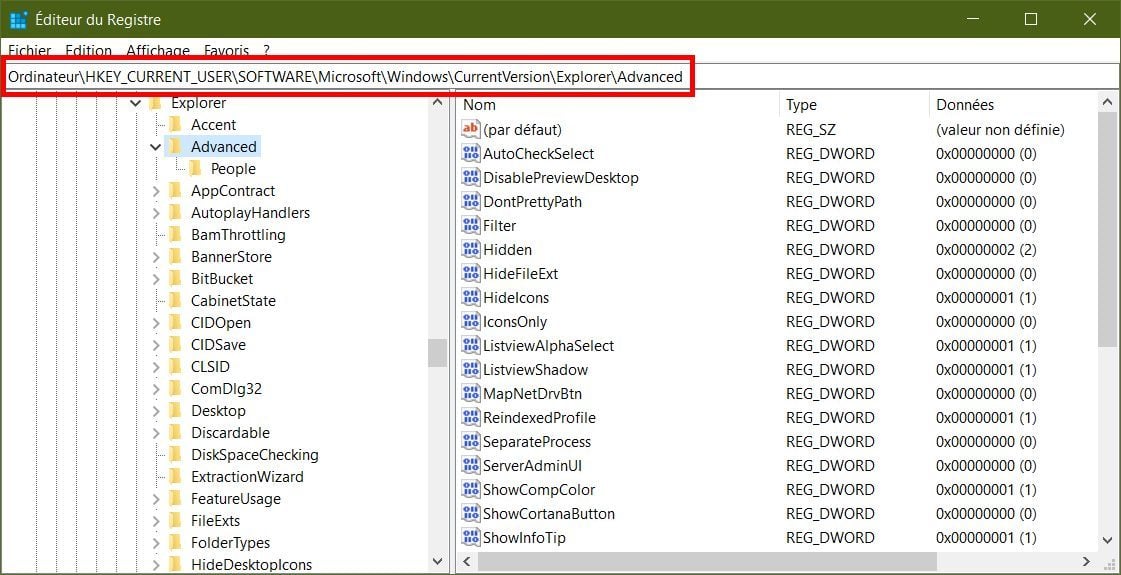Open the Favoris menu

[x=227, y=51]
